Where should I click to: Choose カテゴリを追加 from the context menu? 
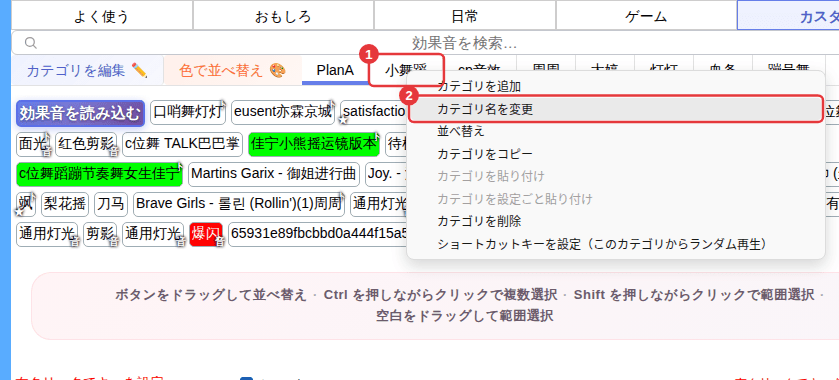(615, 86)
